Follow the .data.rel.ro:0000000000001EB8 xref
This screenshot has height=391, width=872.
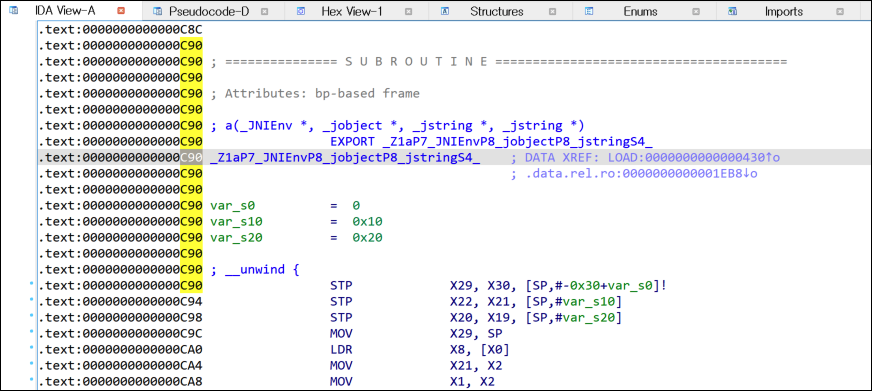(641, 174)
